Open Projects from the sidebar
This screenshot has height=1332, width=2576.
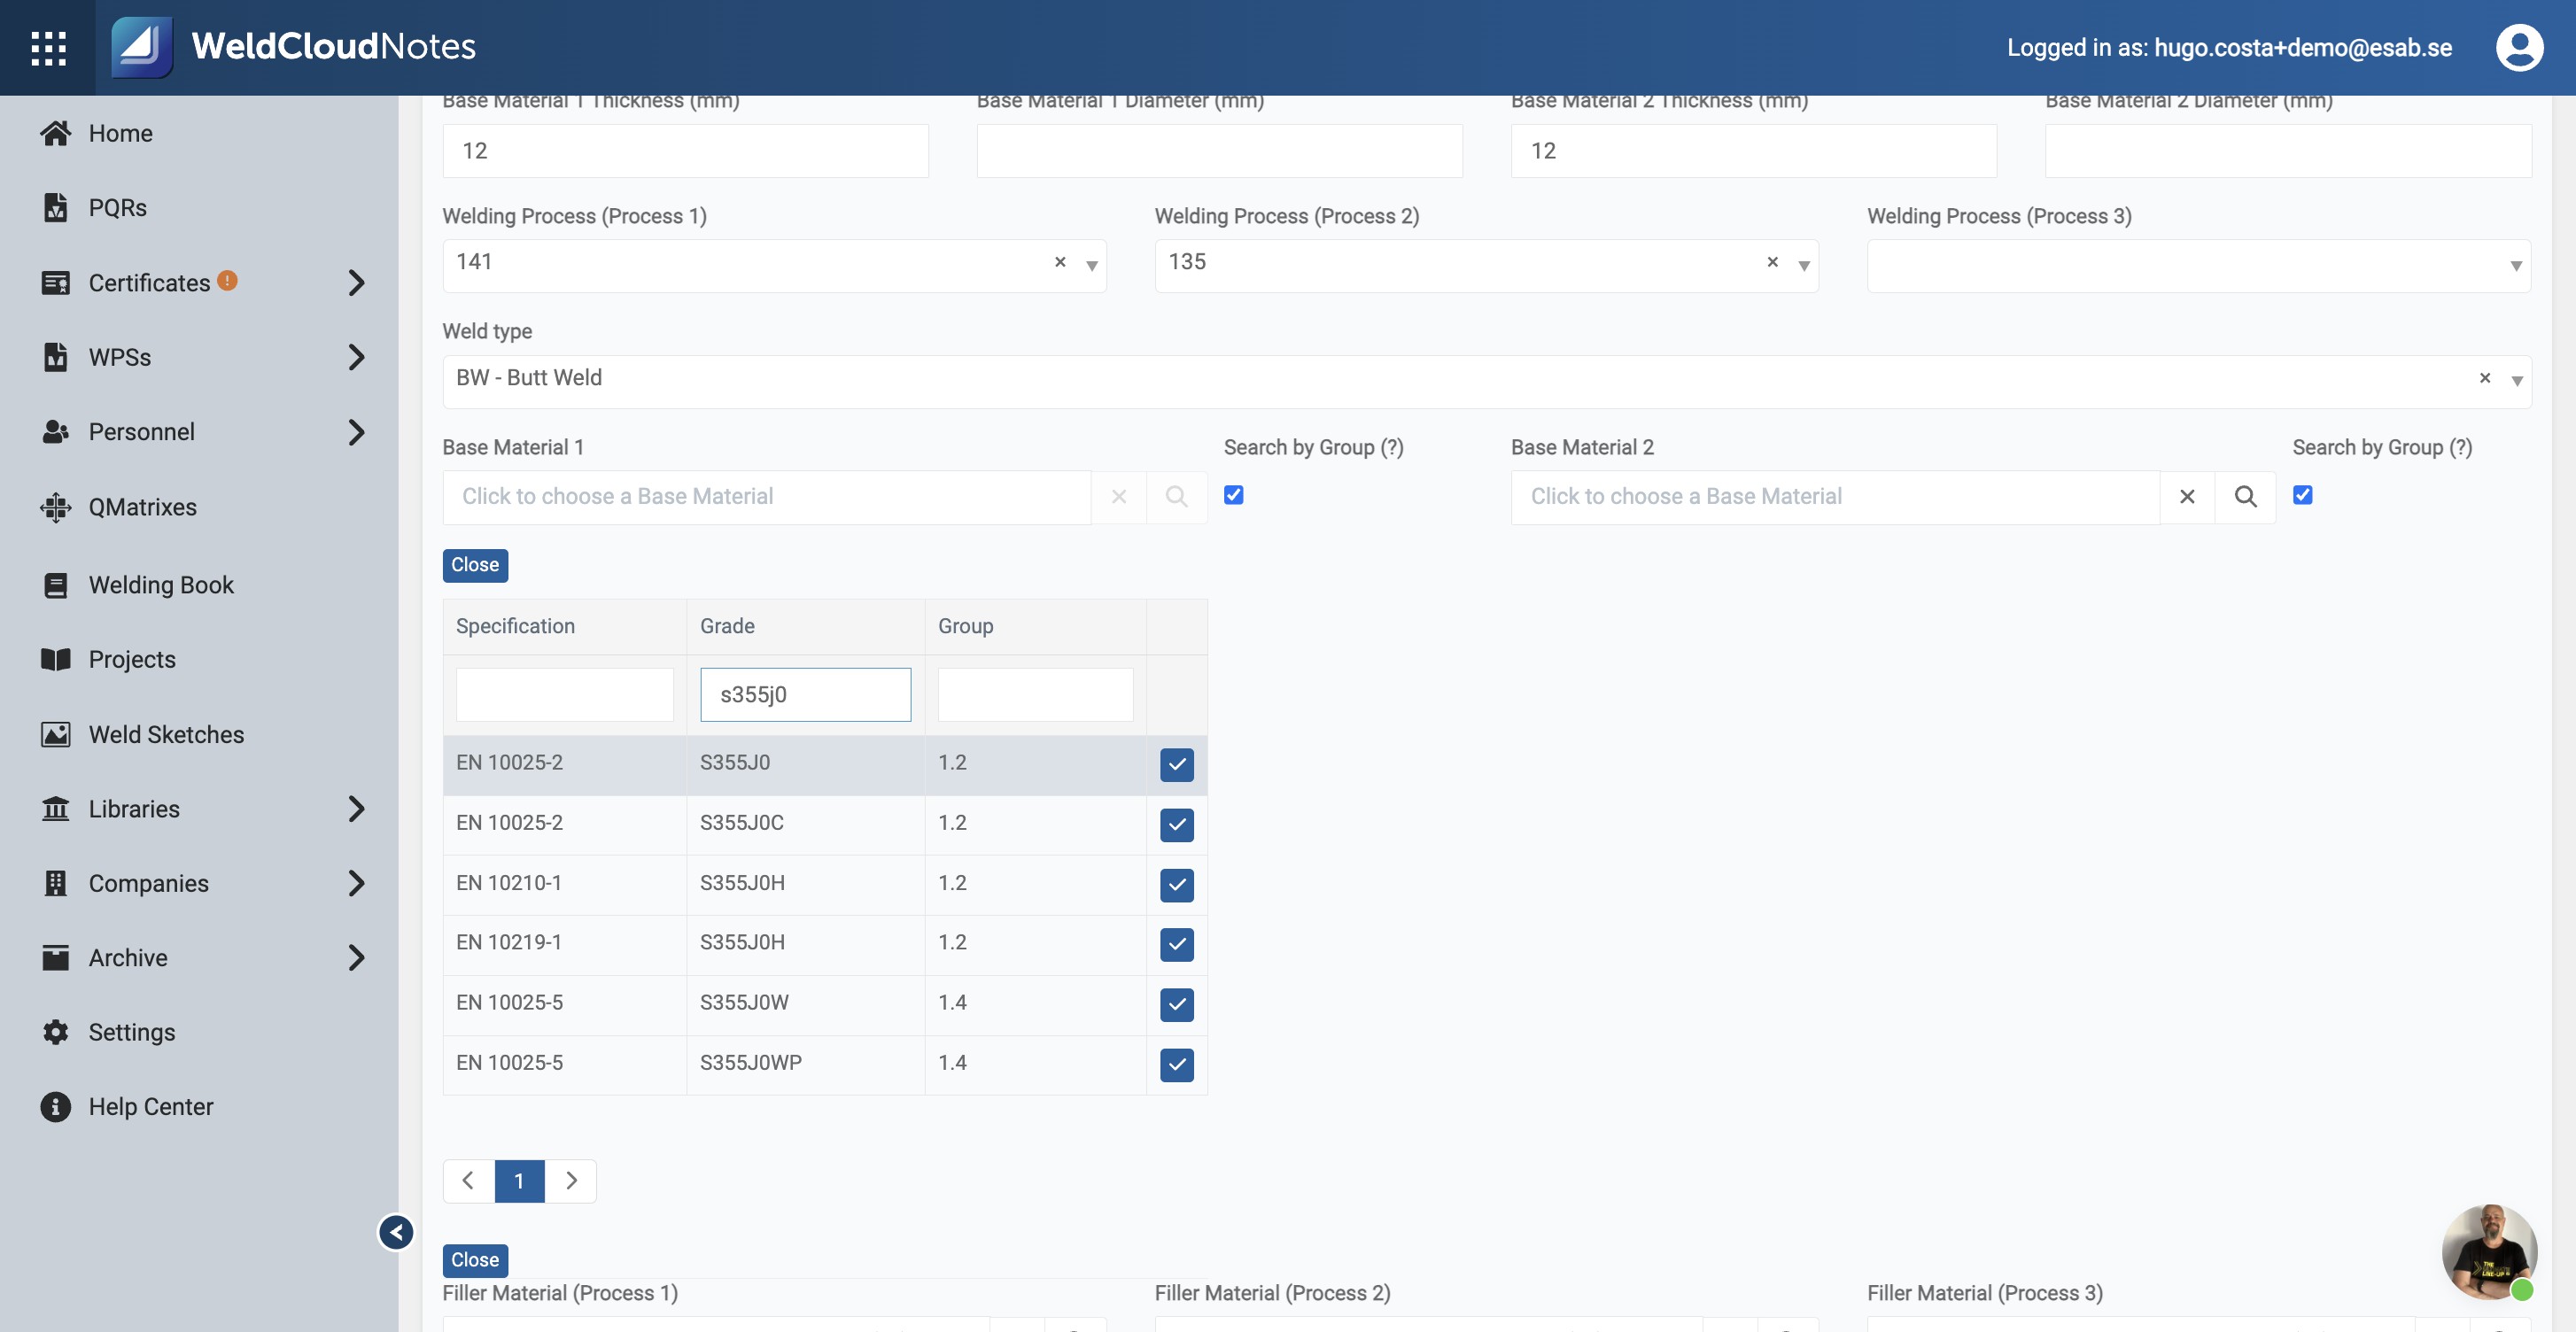coord(132,659)
